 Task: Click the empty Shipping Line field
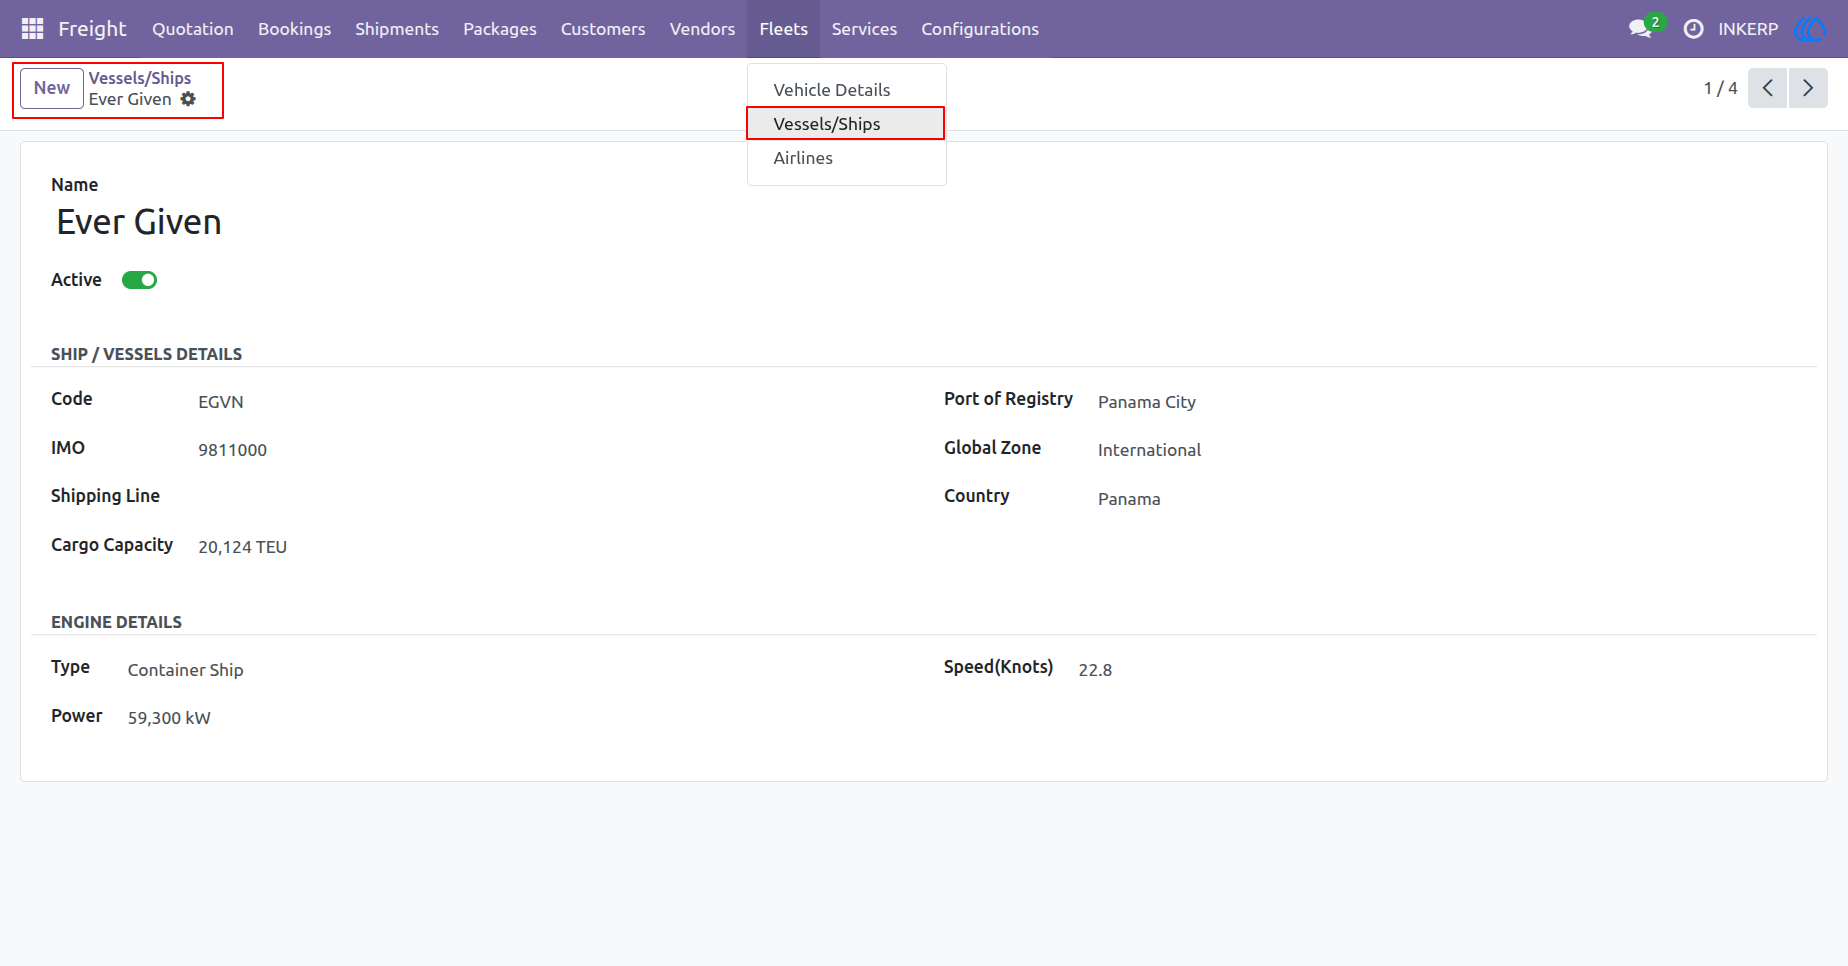pyautogui.click(x=540, y=497)
